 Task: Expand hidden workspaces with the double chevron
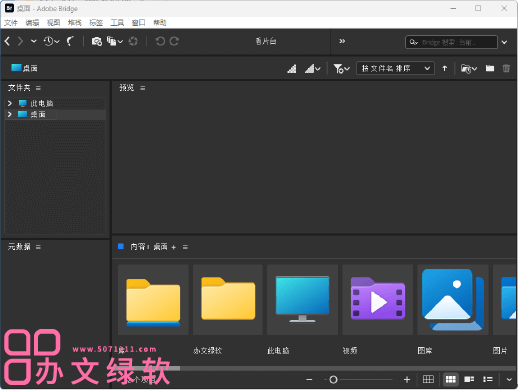coord(342,41)
